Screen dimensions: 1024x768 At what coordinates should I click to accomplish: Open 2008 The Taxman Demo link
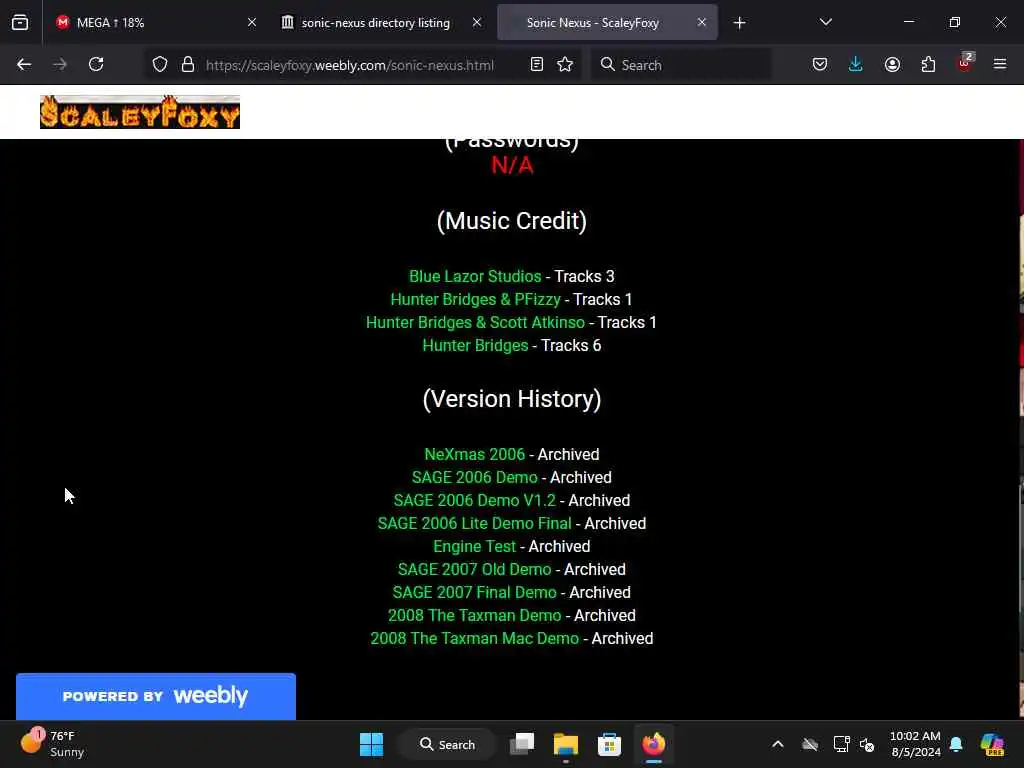(x=475, y=615)
